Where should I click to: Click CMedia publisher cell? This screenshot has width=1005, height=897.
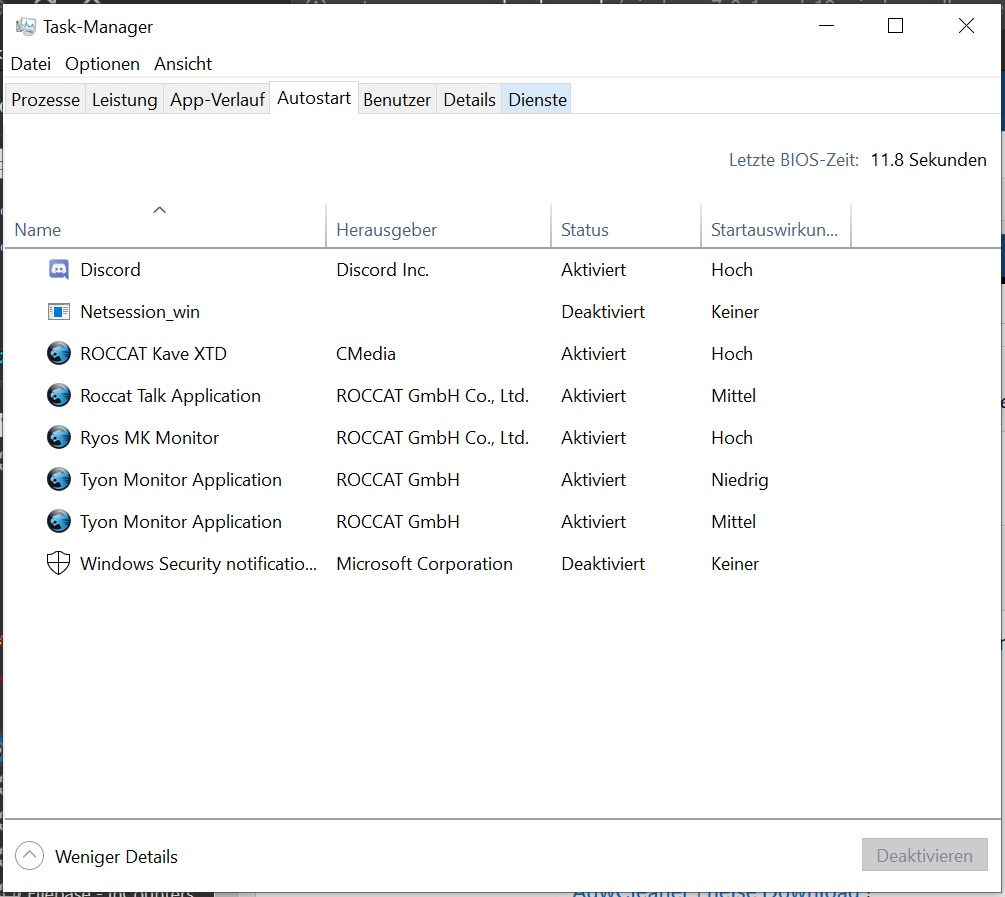366,353
